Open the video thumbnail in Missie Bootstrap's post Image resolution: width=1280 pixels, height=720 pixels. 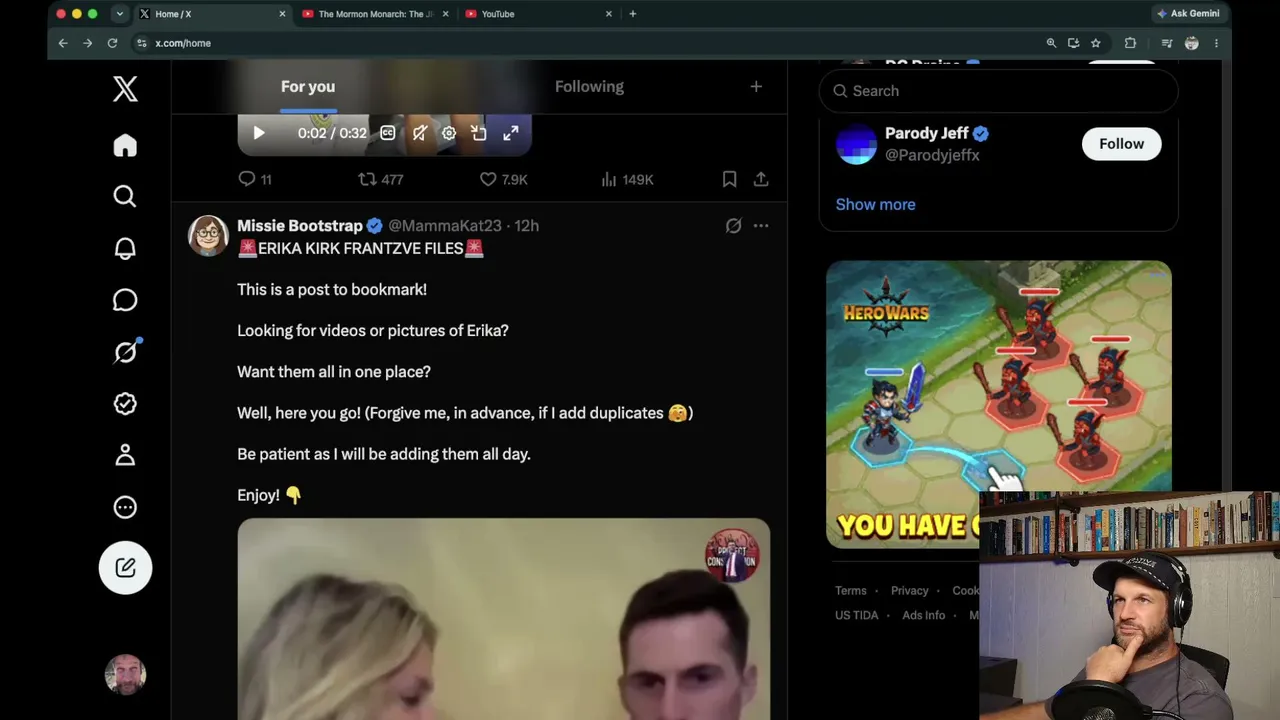(x=504, y=619)
